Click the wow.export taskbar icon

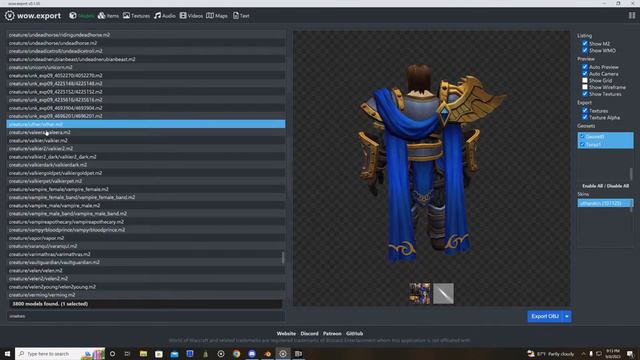point(283,353)
